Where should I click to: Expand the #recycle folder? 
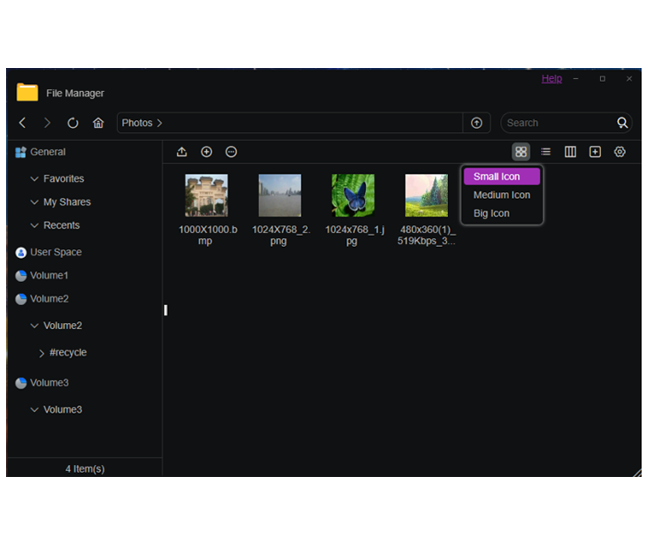(x=42, y=353)
